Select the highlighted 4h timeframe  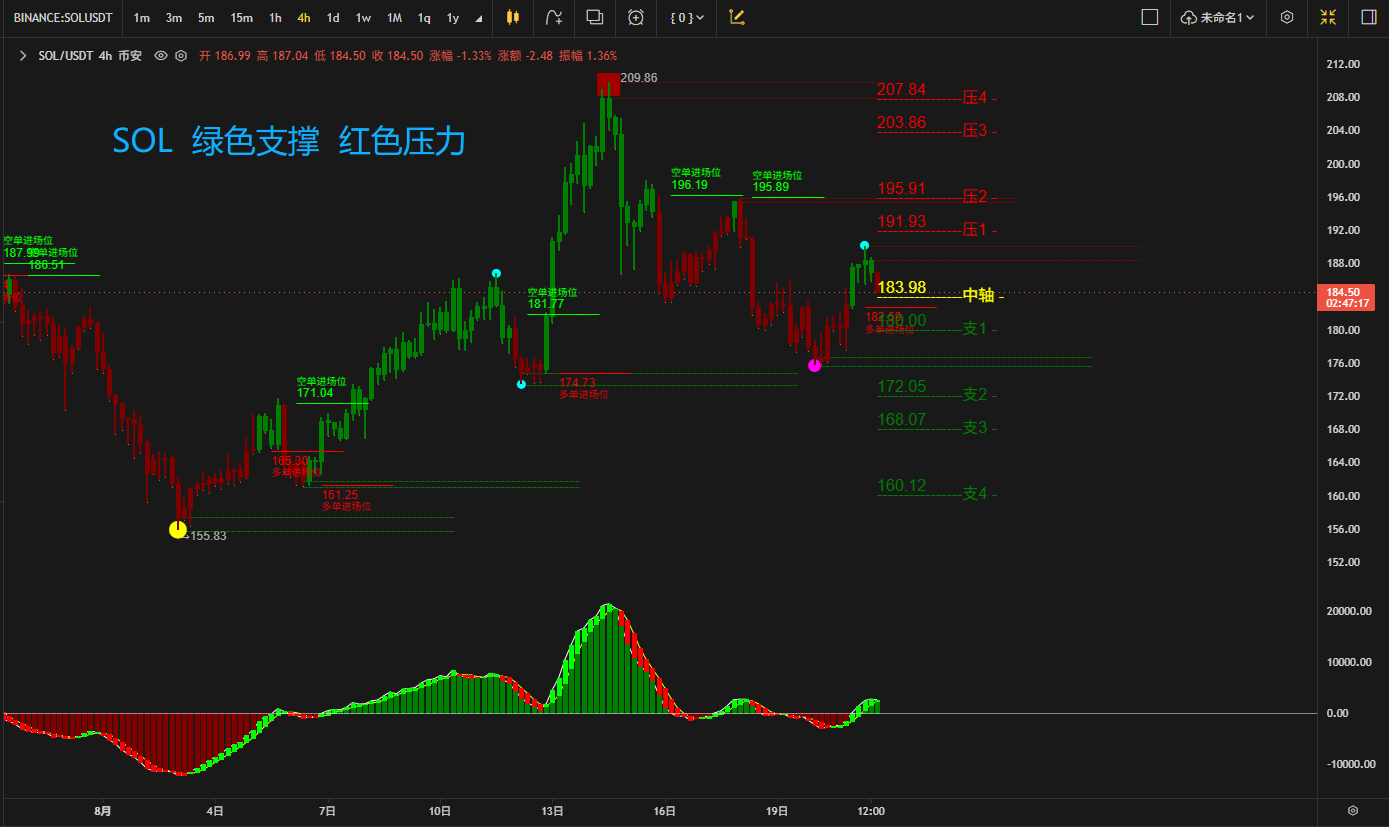[303, 17]
